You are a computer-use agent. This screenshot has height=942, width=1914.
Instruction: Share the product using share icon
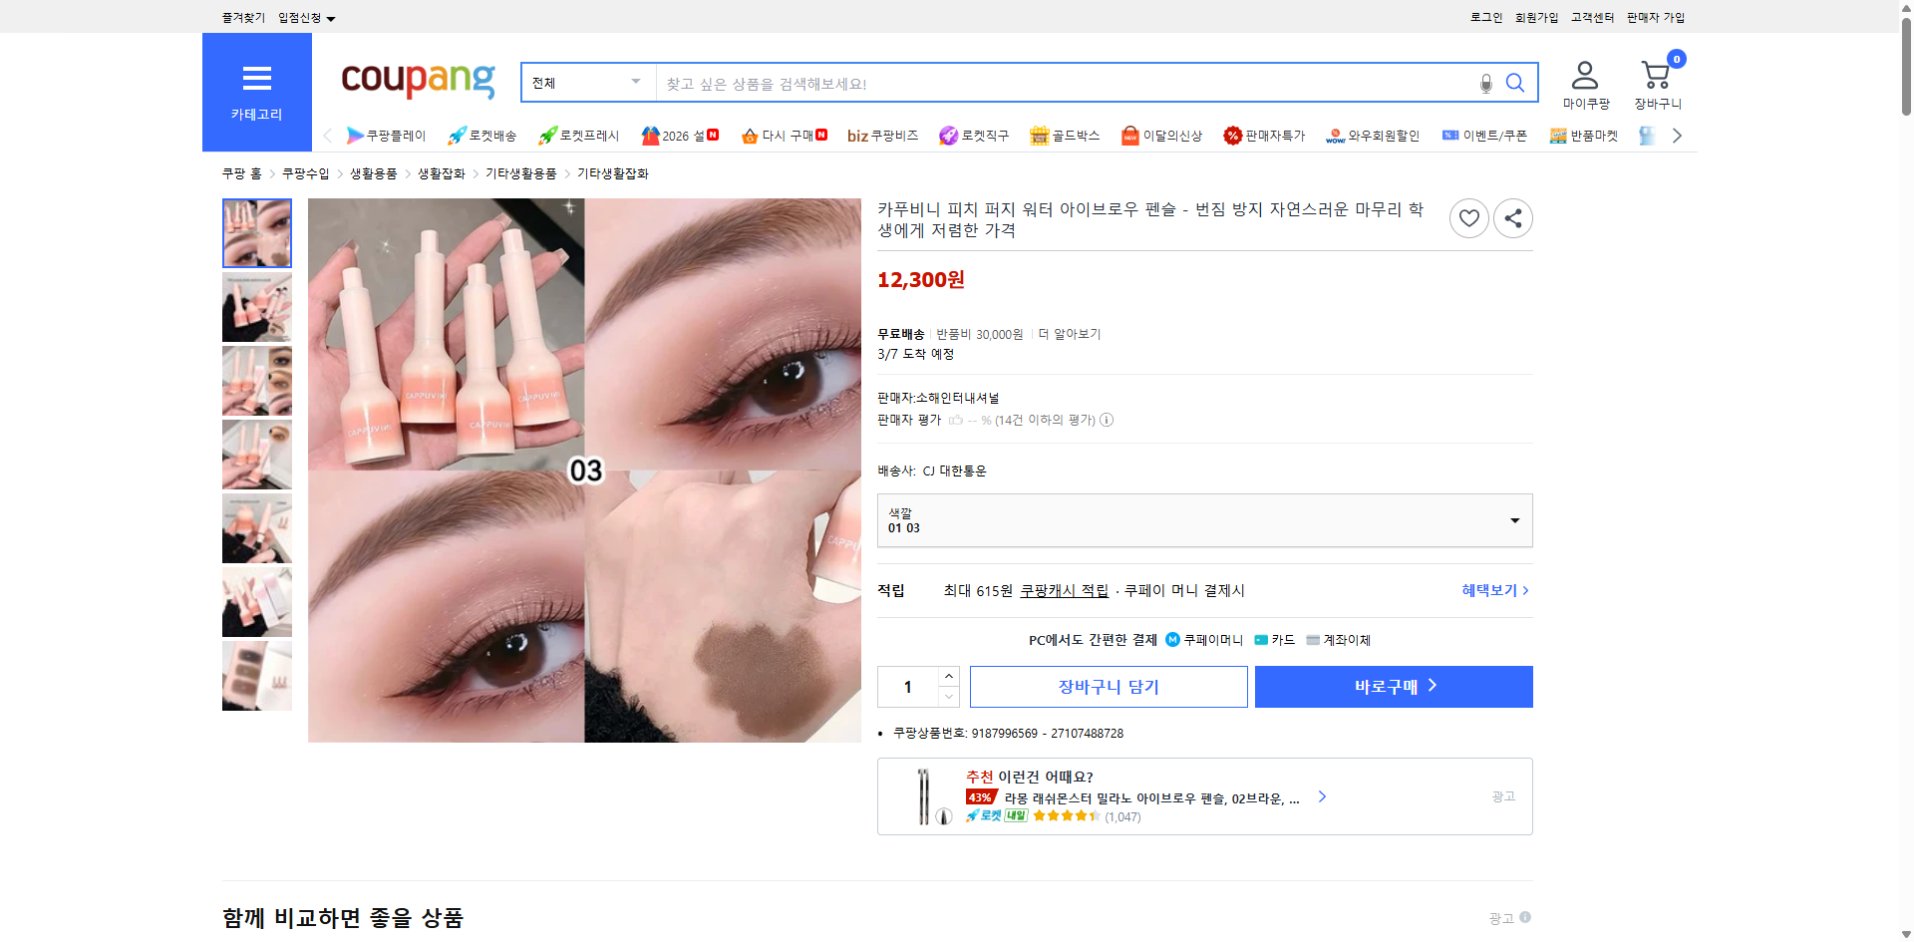point(1513,218)
